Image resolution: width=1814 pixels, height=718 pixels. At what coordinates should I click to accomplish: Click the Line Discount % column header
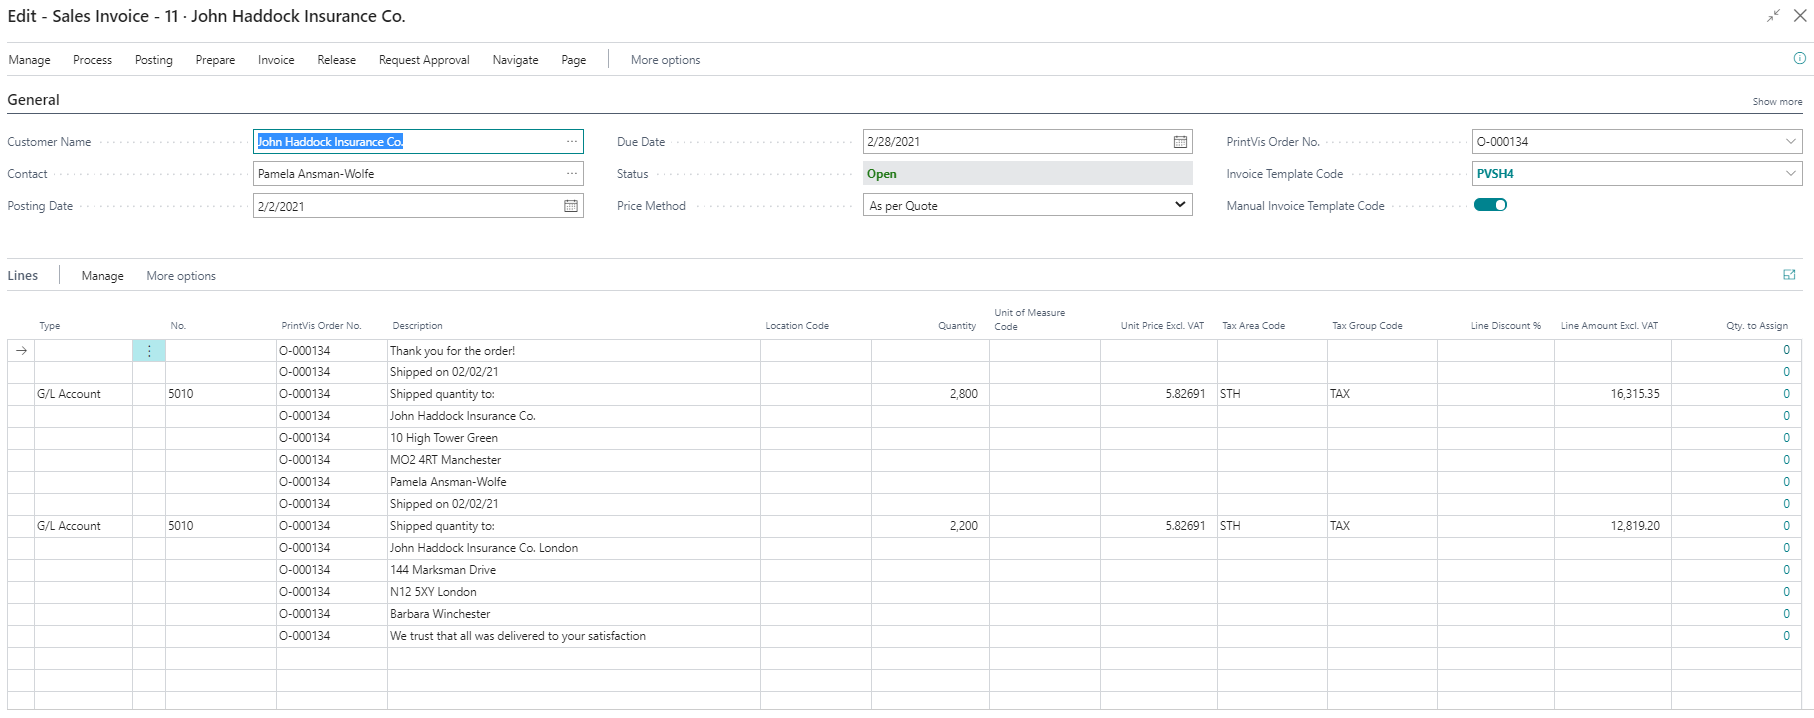click(1505, 326)
